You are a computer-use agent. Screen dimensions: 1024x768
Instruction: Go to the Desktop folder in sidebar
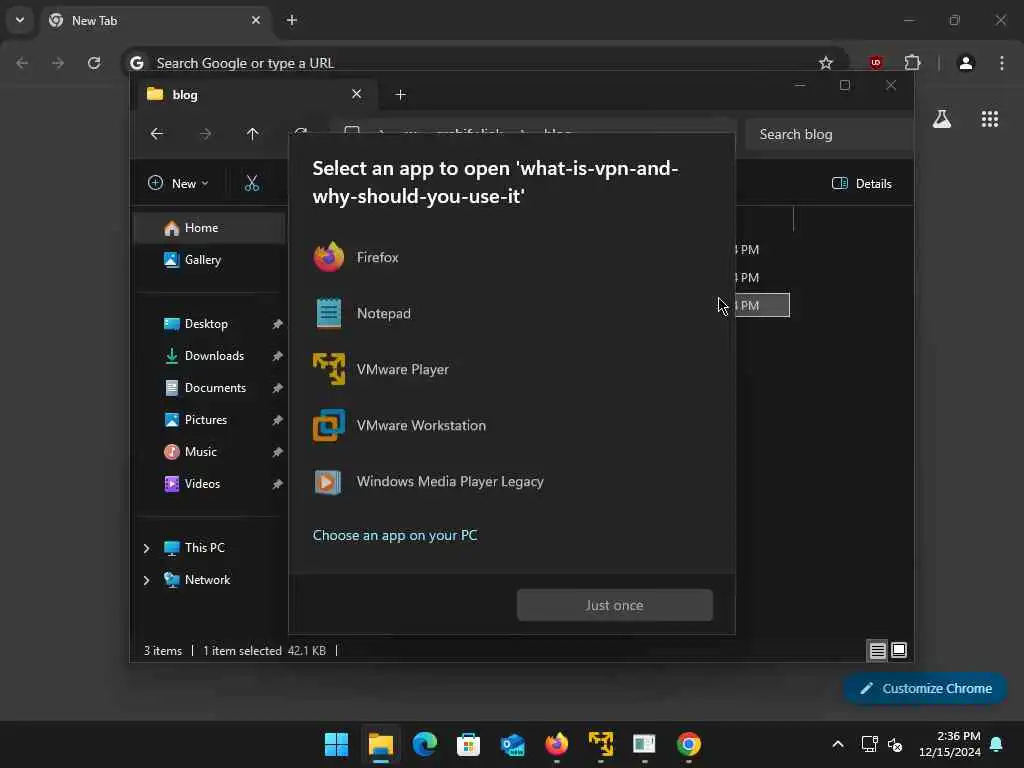pos(206,324)
